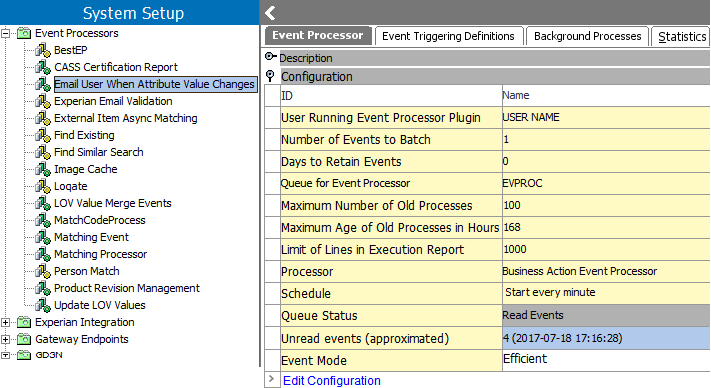Screen dimensions: 711x388
Task: Click the Event Processors folder icon
Action: tap(24, 33)
